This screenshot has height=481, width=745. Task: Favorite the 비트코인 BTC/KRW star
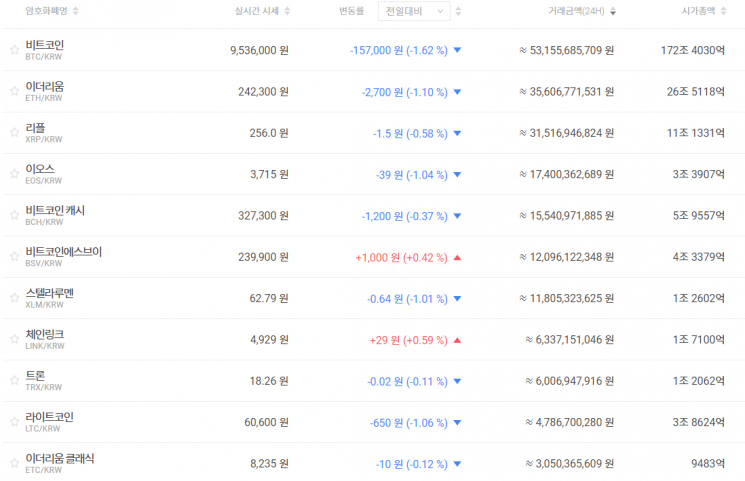coord(14,49)
